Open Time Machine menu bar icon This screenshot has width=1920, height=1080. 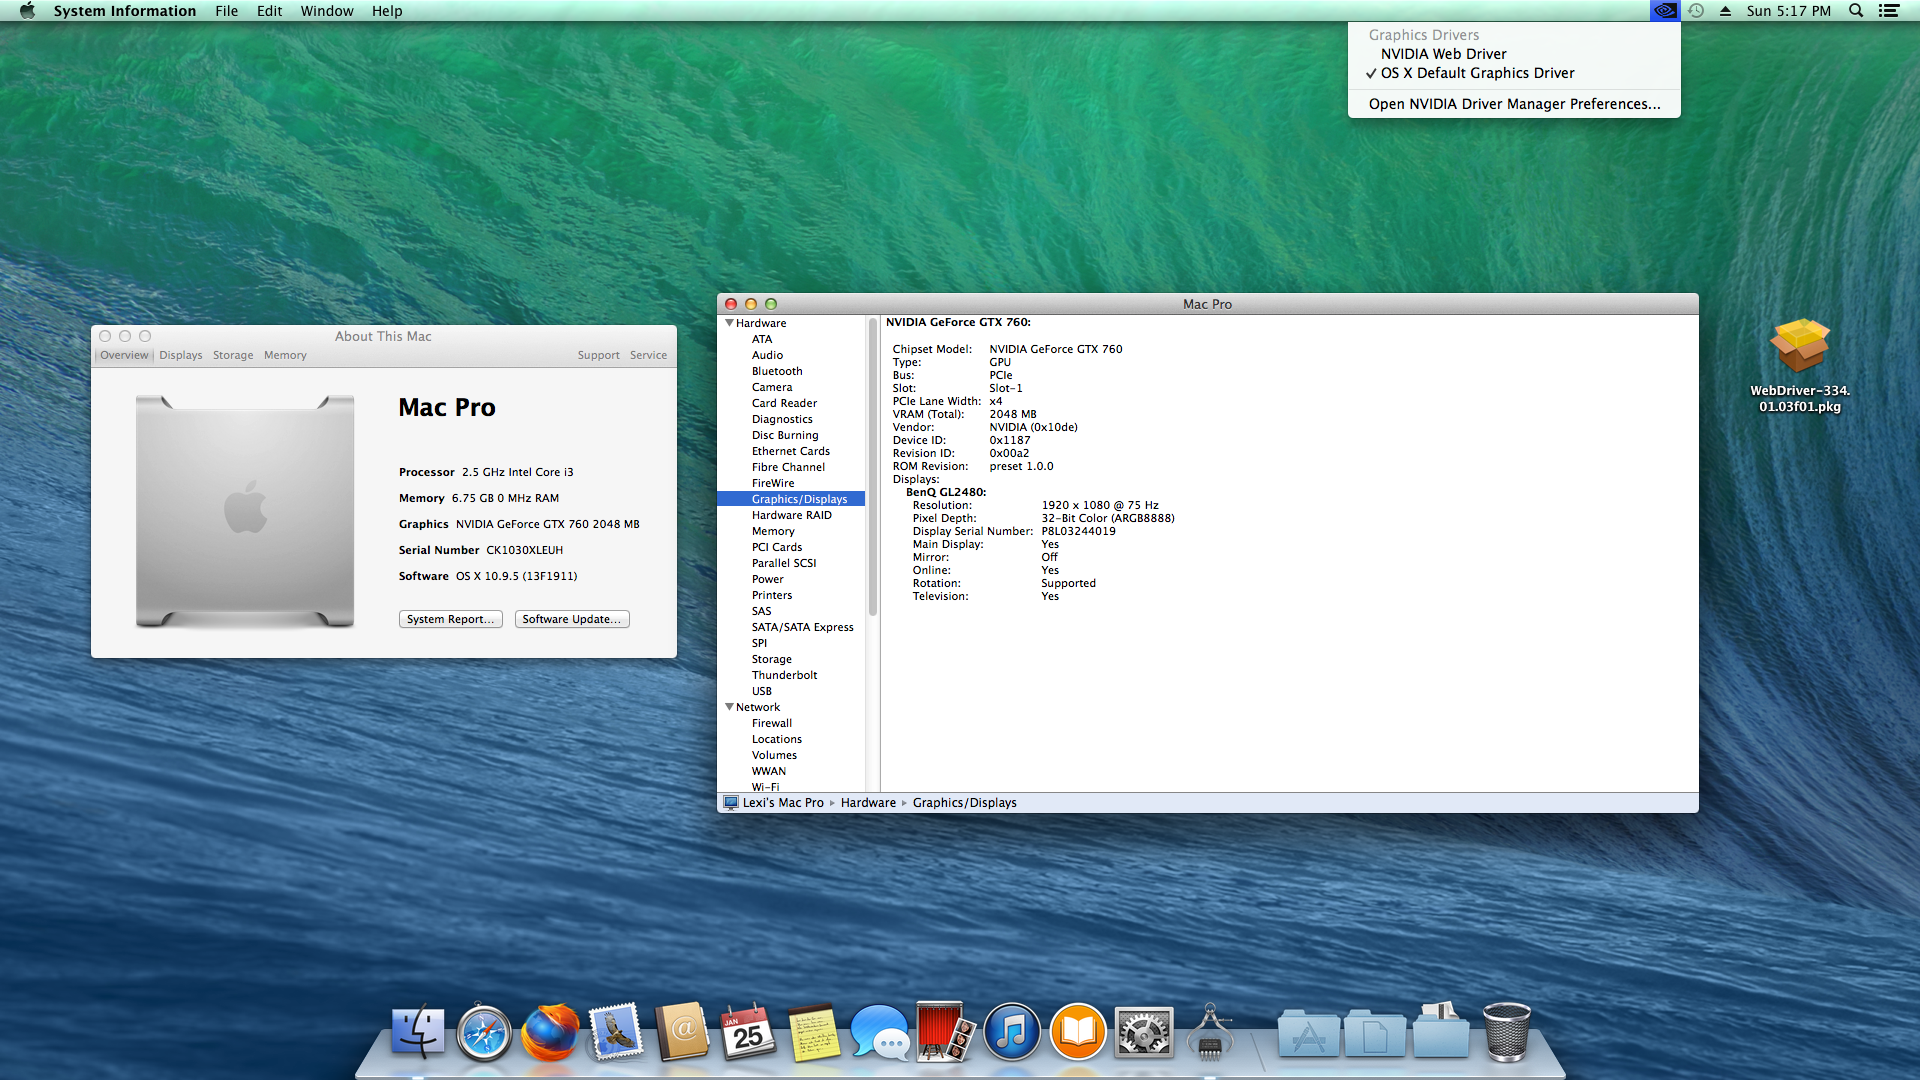[x=1696, y=11]
